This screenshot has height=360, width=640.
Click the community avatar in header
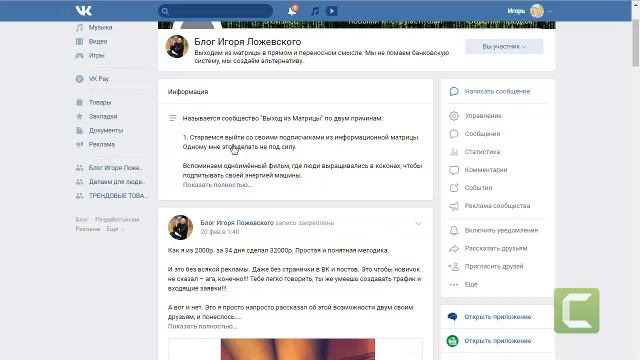click(177, 46)
